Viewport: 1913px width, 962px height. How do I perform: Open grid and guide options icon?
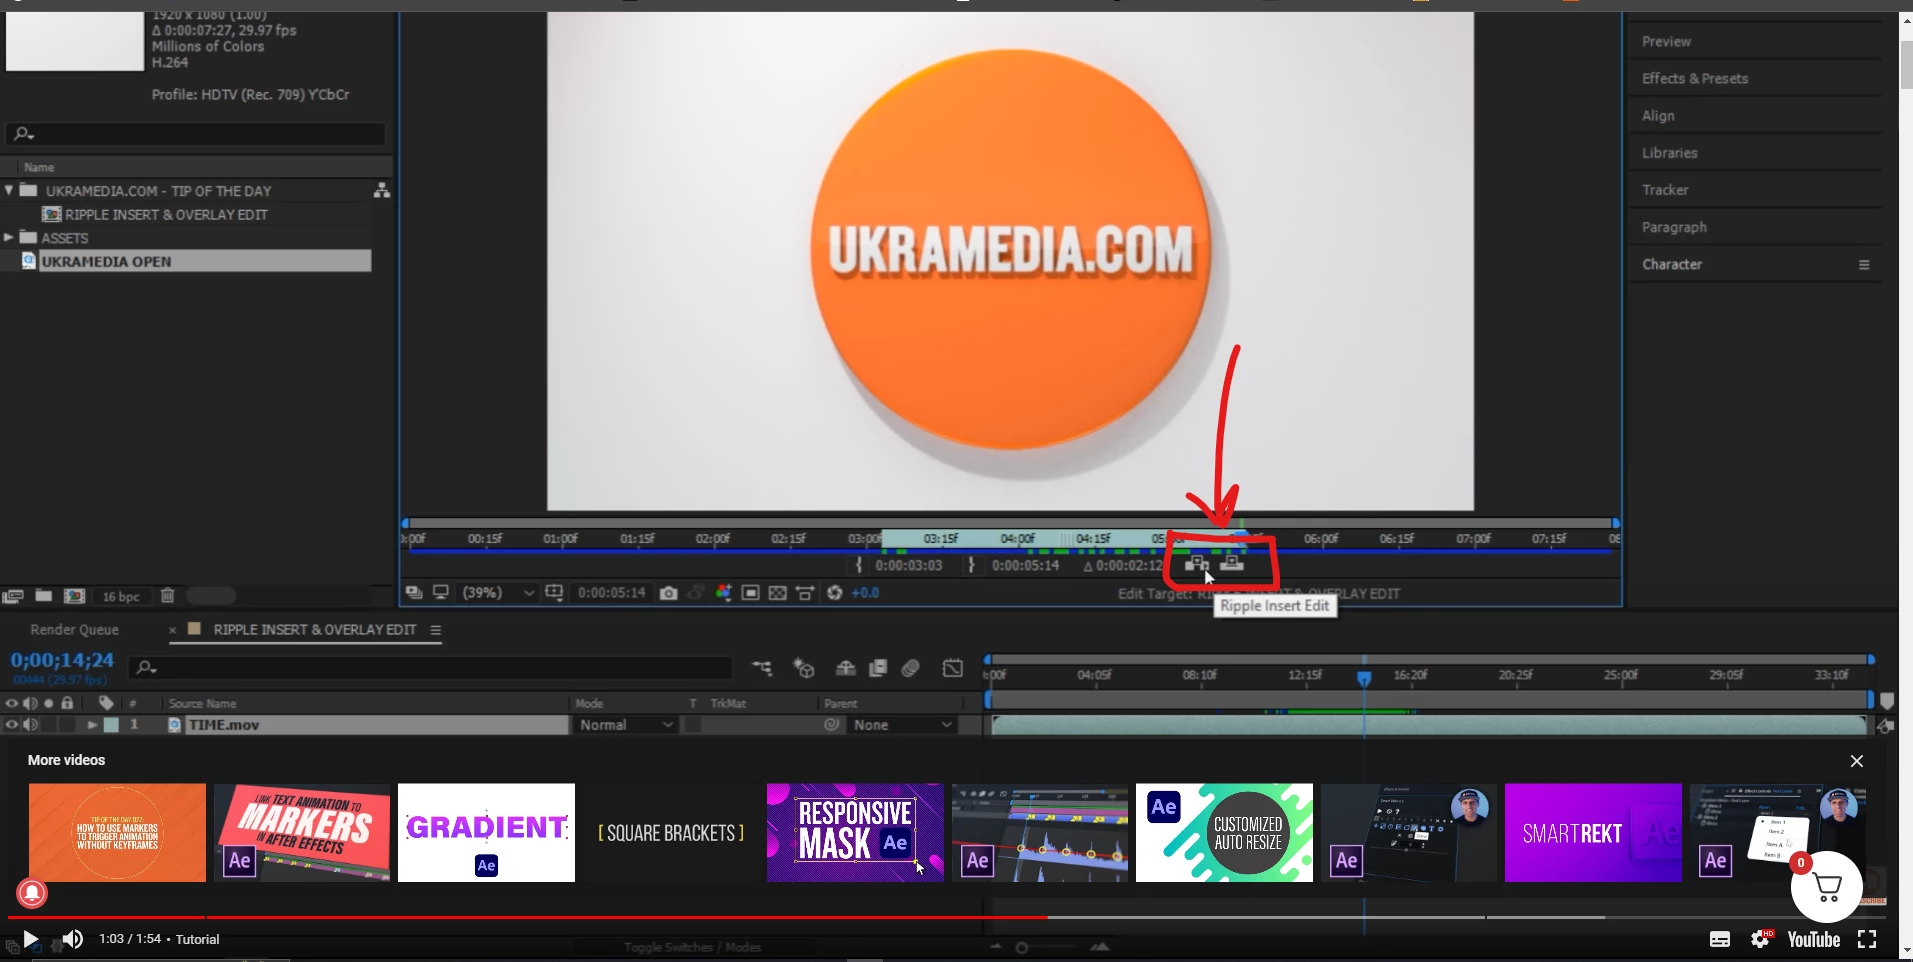554,592
